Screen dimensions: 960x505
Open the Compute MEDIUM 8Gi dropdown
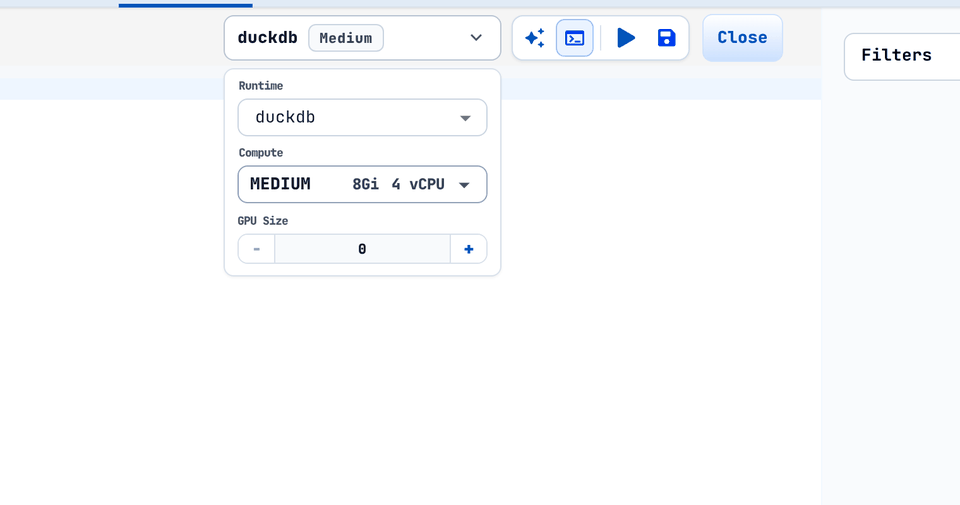point(362,184)
